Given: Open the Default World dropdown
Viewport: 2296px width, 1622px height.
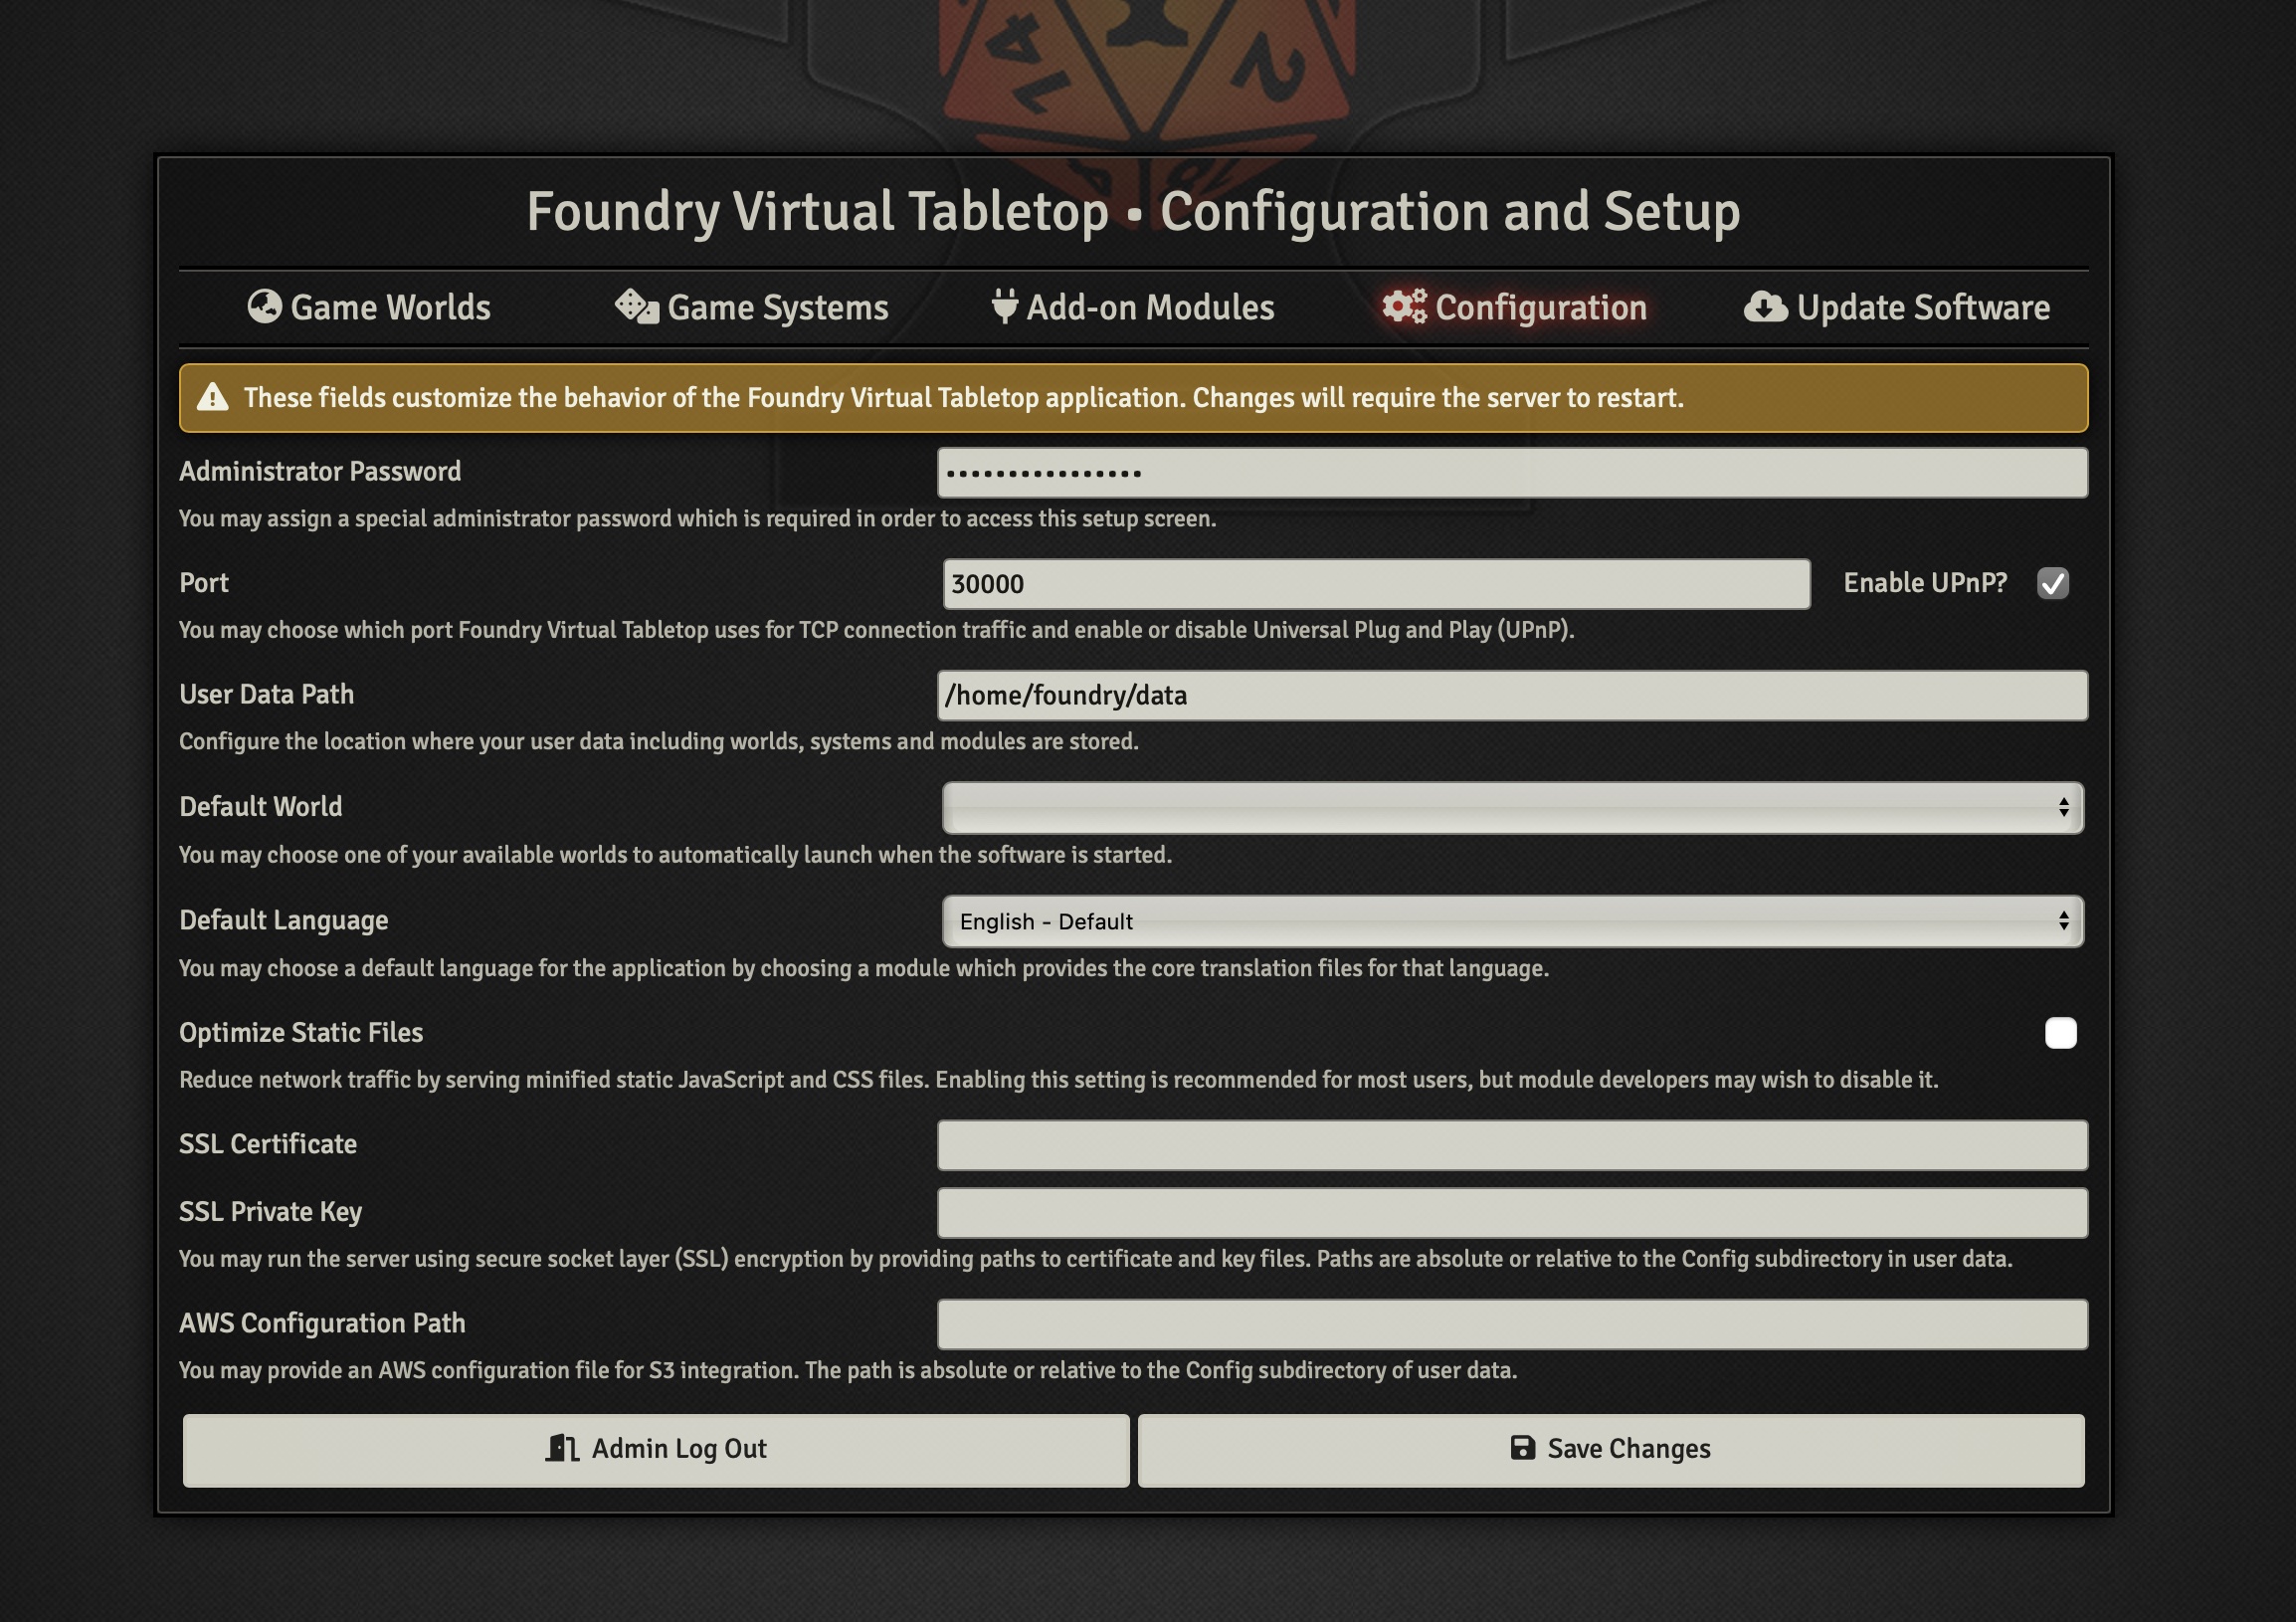Looking at the screenshot, I should pos(1512,808).
